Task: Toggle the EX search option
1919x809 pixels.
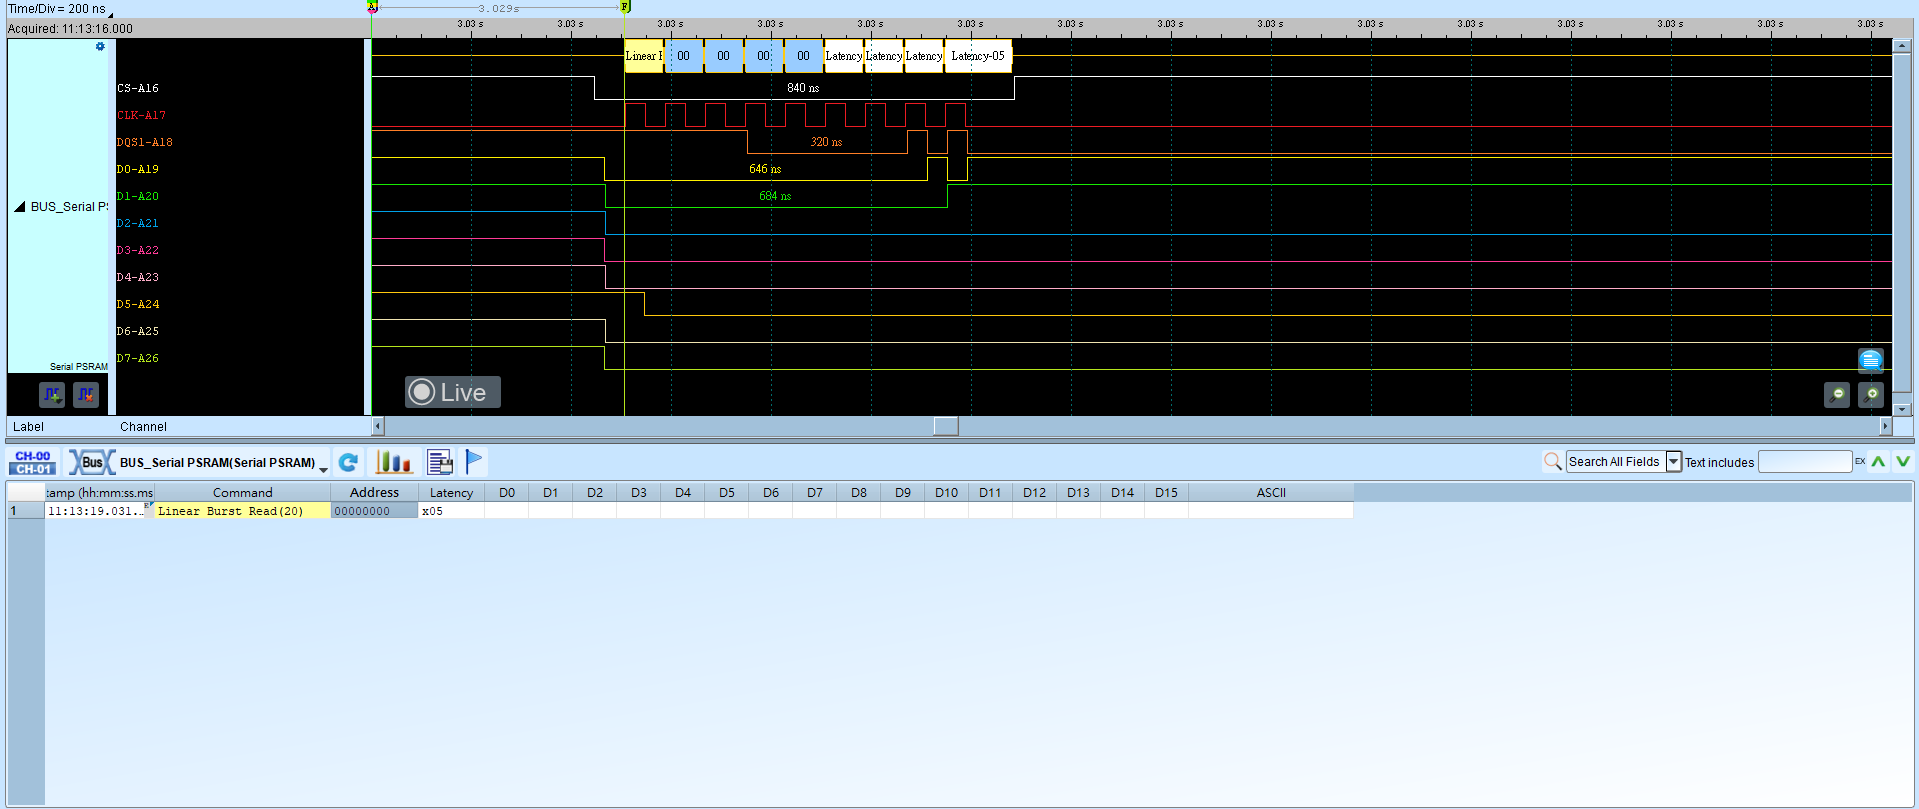Action: tap(1860, 461)
